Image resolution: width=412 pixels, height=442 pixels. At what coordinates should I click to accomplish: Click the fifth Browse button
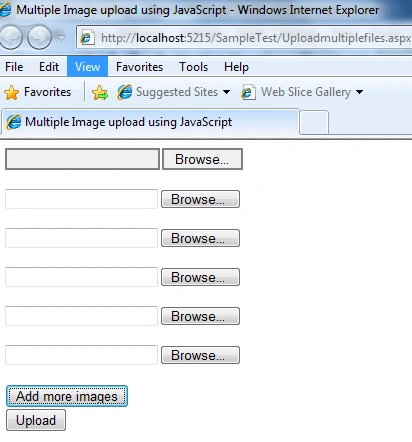click(x=200, y=316)
